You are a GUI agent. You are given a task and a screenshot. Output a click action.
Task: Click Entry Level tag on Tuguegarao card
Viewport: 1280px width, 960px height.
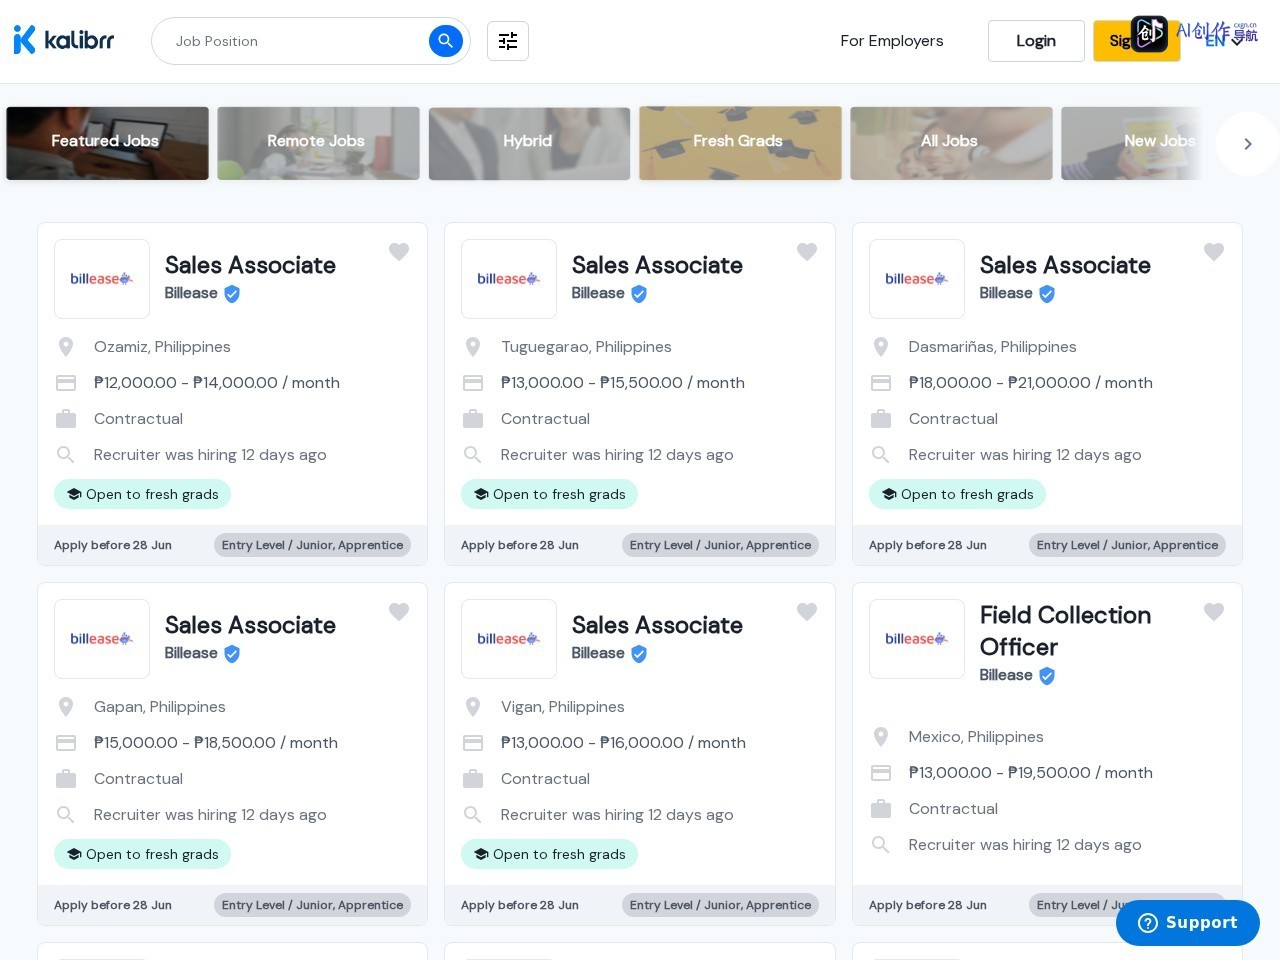point(720,545)
